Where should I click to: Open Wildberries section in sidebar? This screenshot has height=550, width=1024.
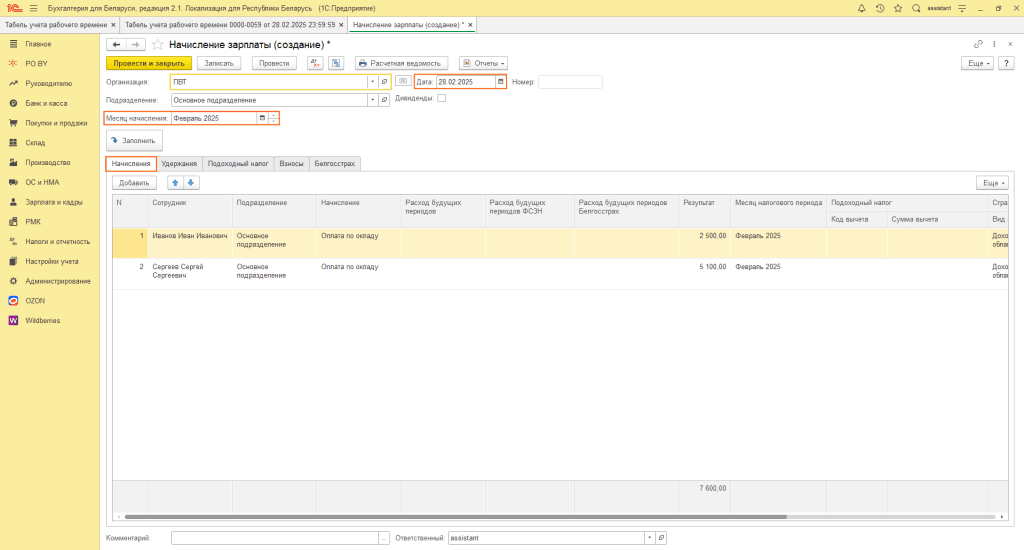point(42,321)
